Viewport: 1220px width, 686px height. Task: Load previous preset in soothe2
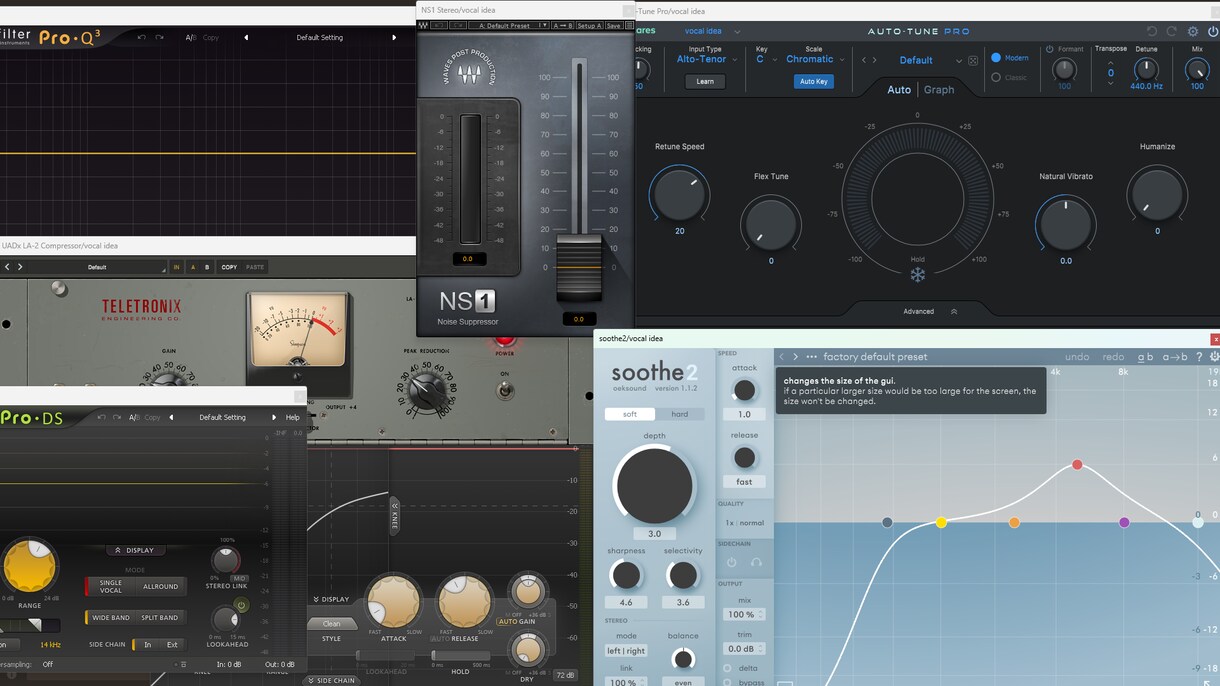coord(782,357)
